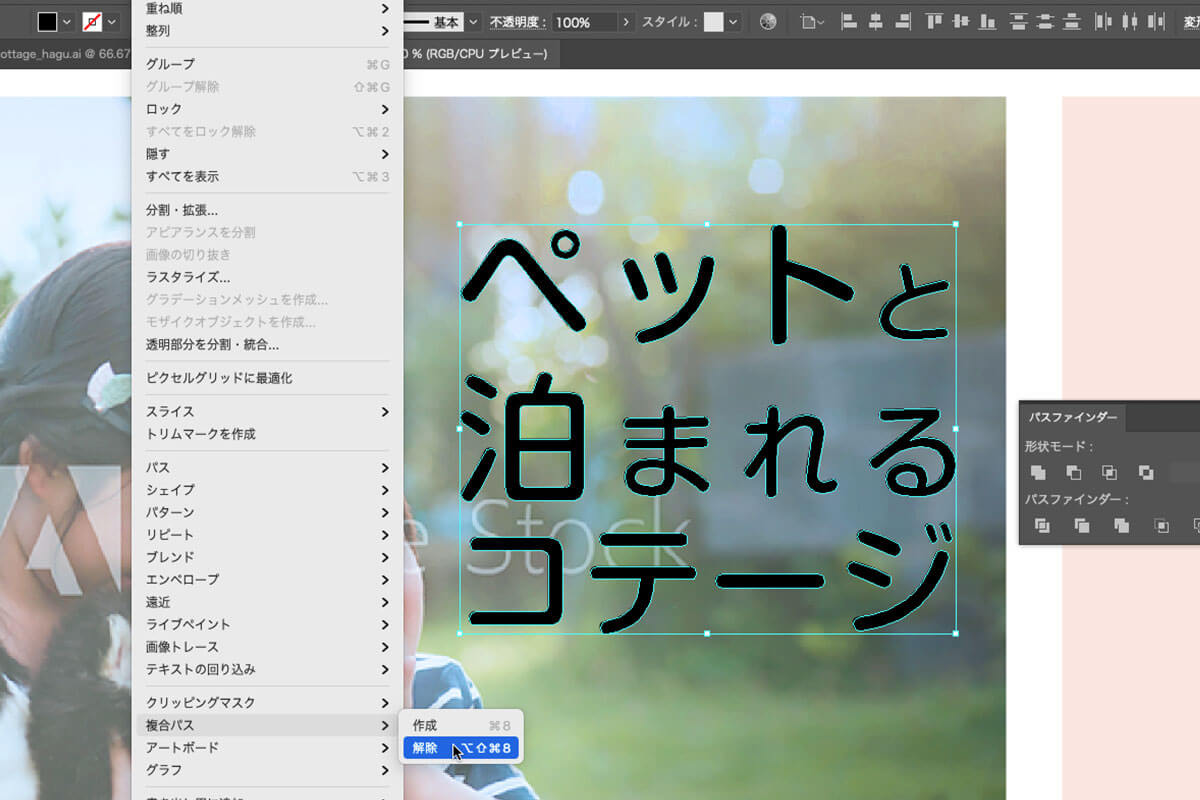Click the Minus Front shape mode icon
The height and width of the screenshot is (800, 1200).
pos(1074,472)
